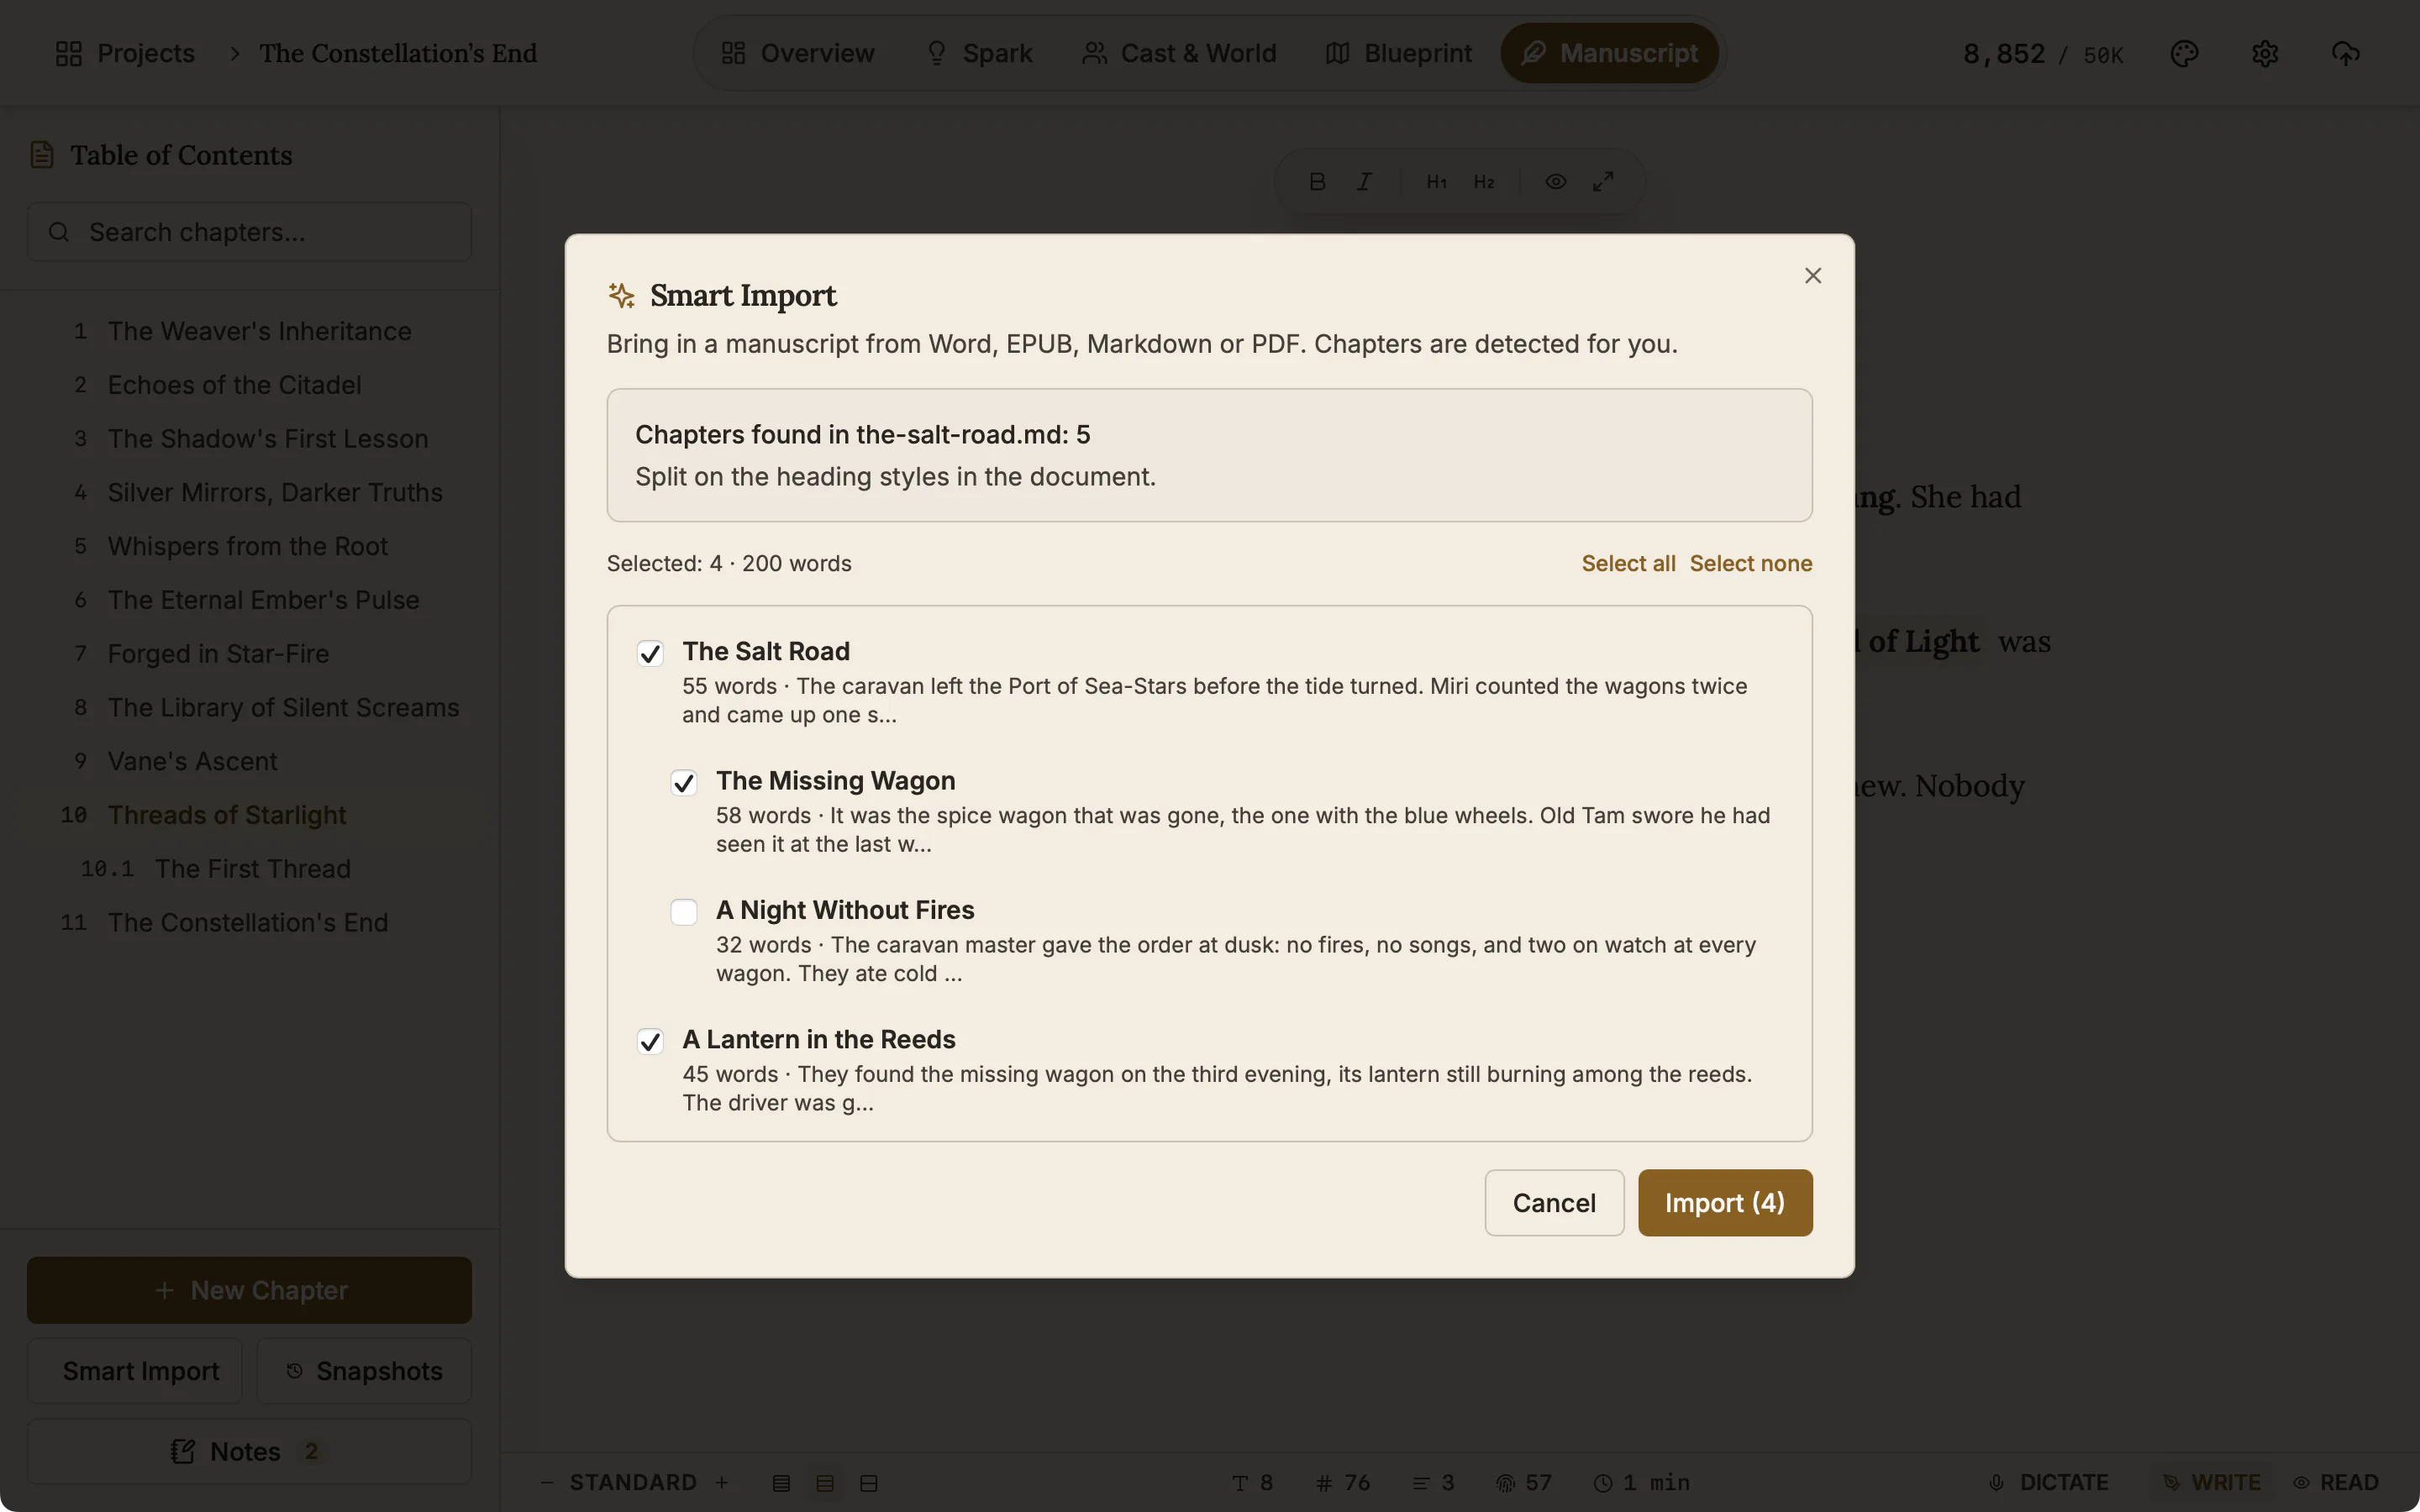Go back to Projects
The width and height of the screenshot is (2420, 1512).
tap(125, 53)
